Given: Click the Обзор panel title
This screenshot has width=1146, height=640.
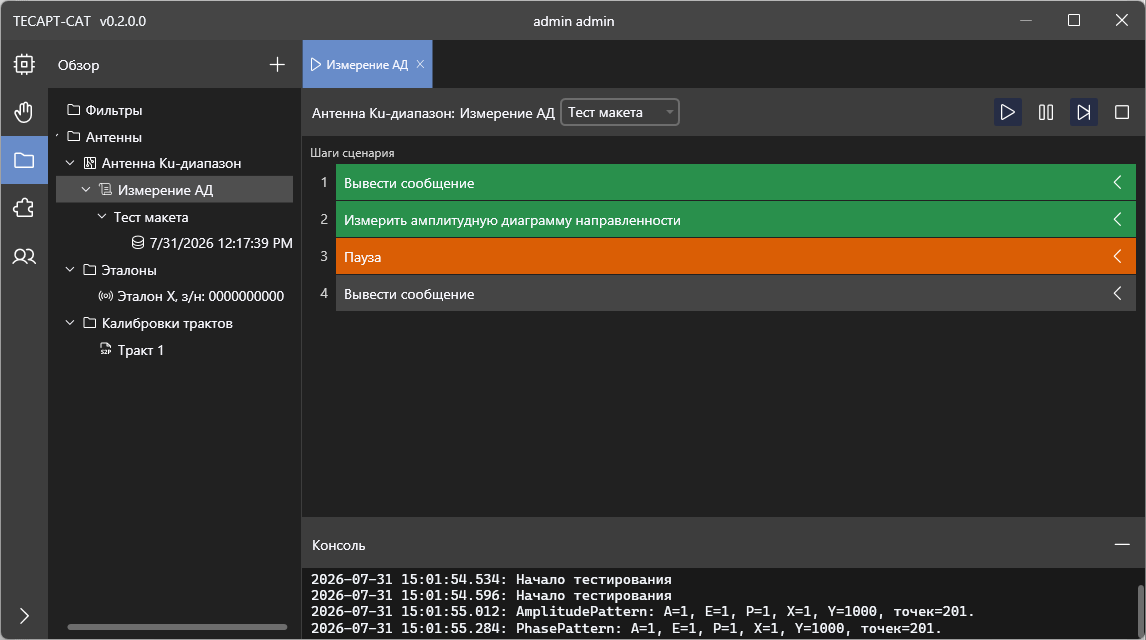Looking at the screenshot, I should pyautogui.click(x=78, y=65).
